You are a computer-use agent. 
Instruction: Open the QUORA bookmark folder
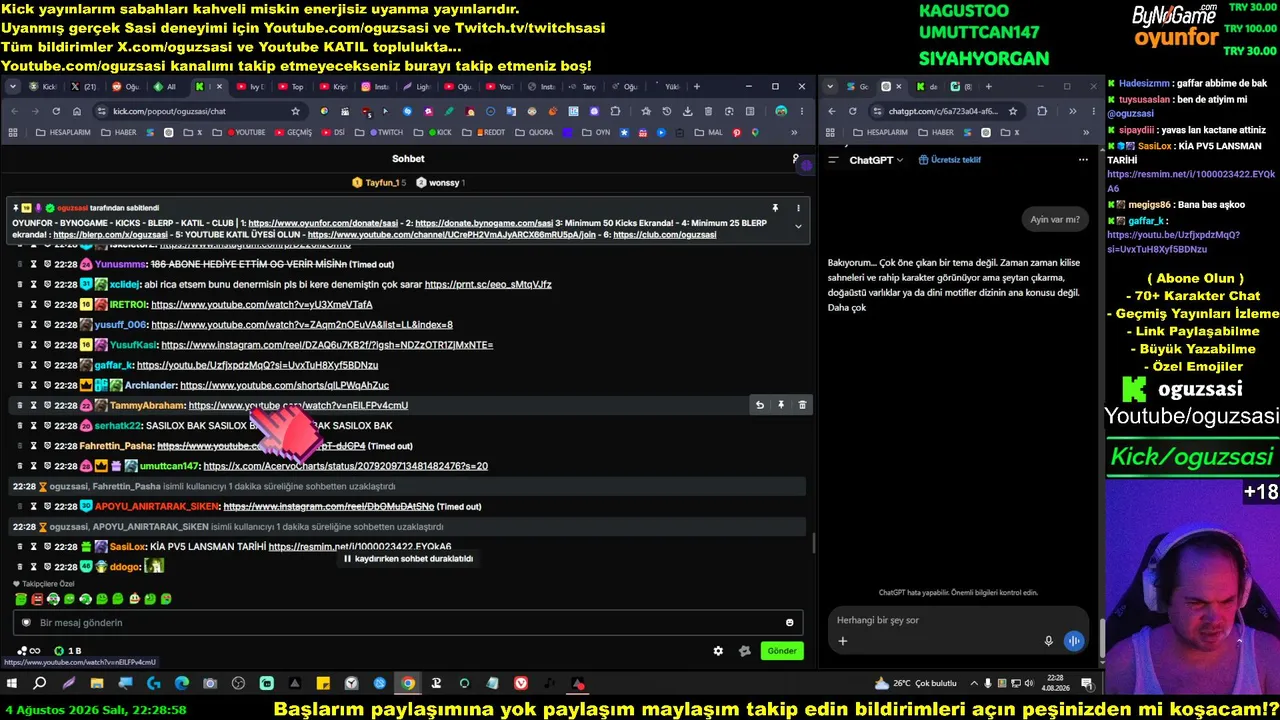click(x=533, y=132)
